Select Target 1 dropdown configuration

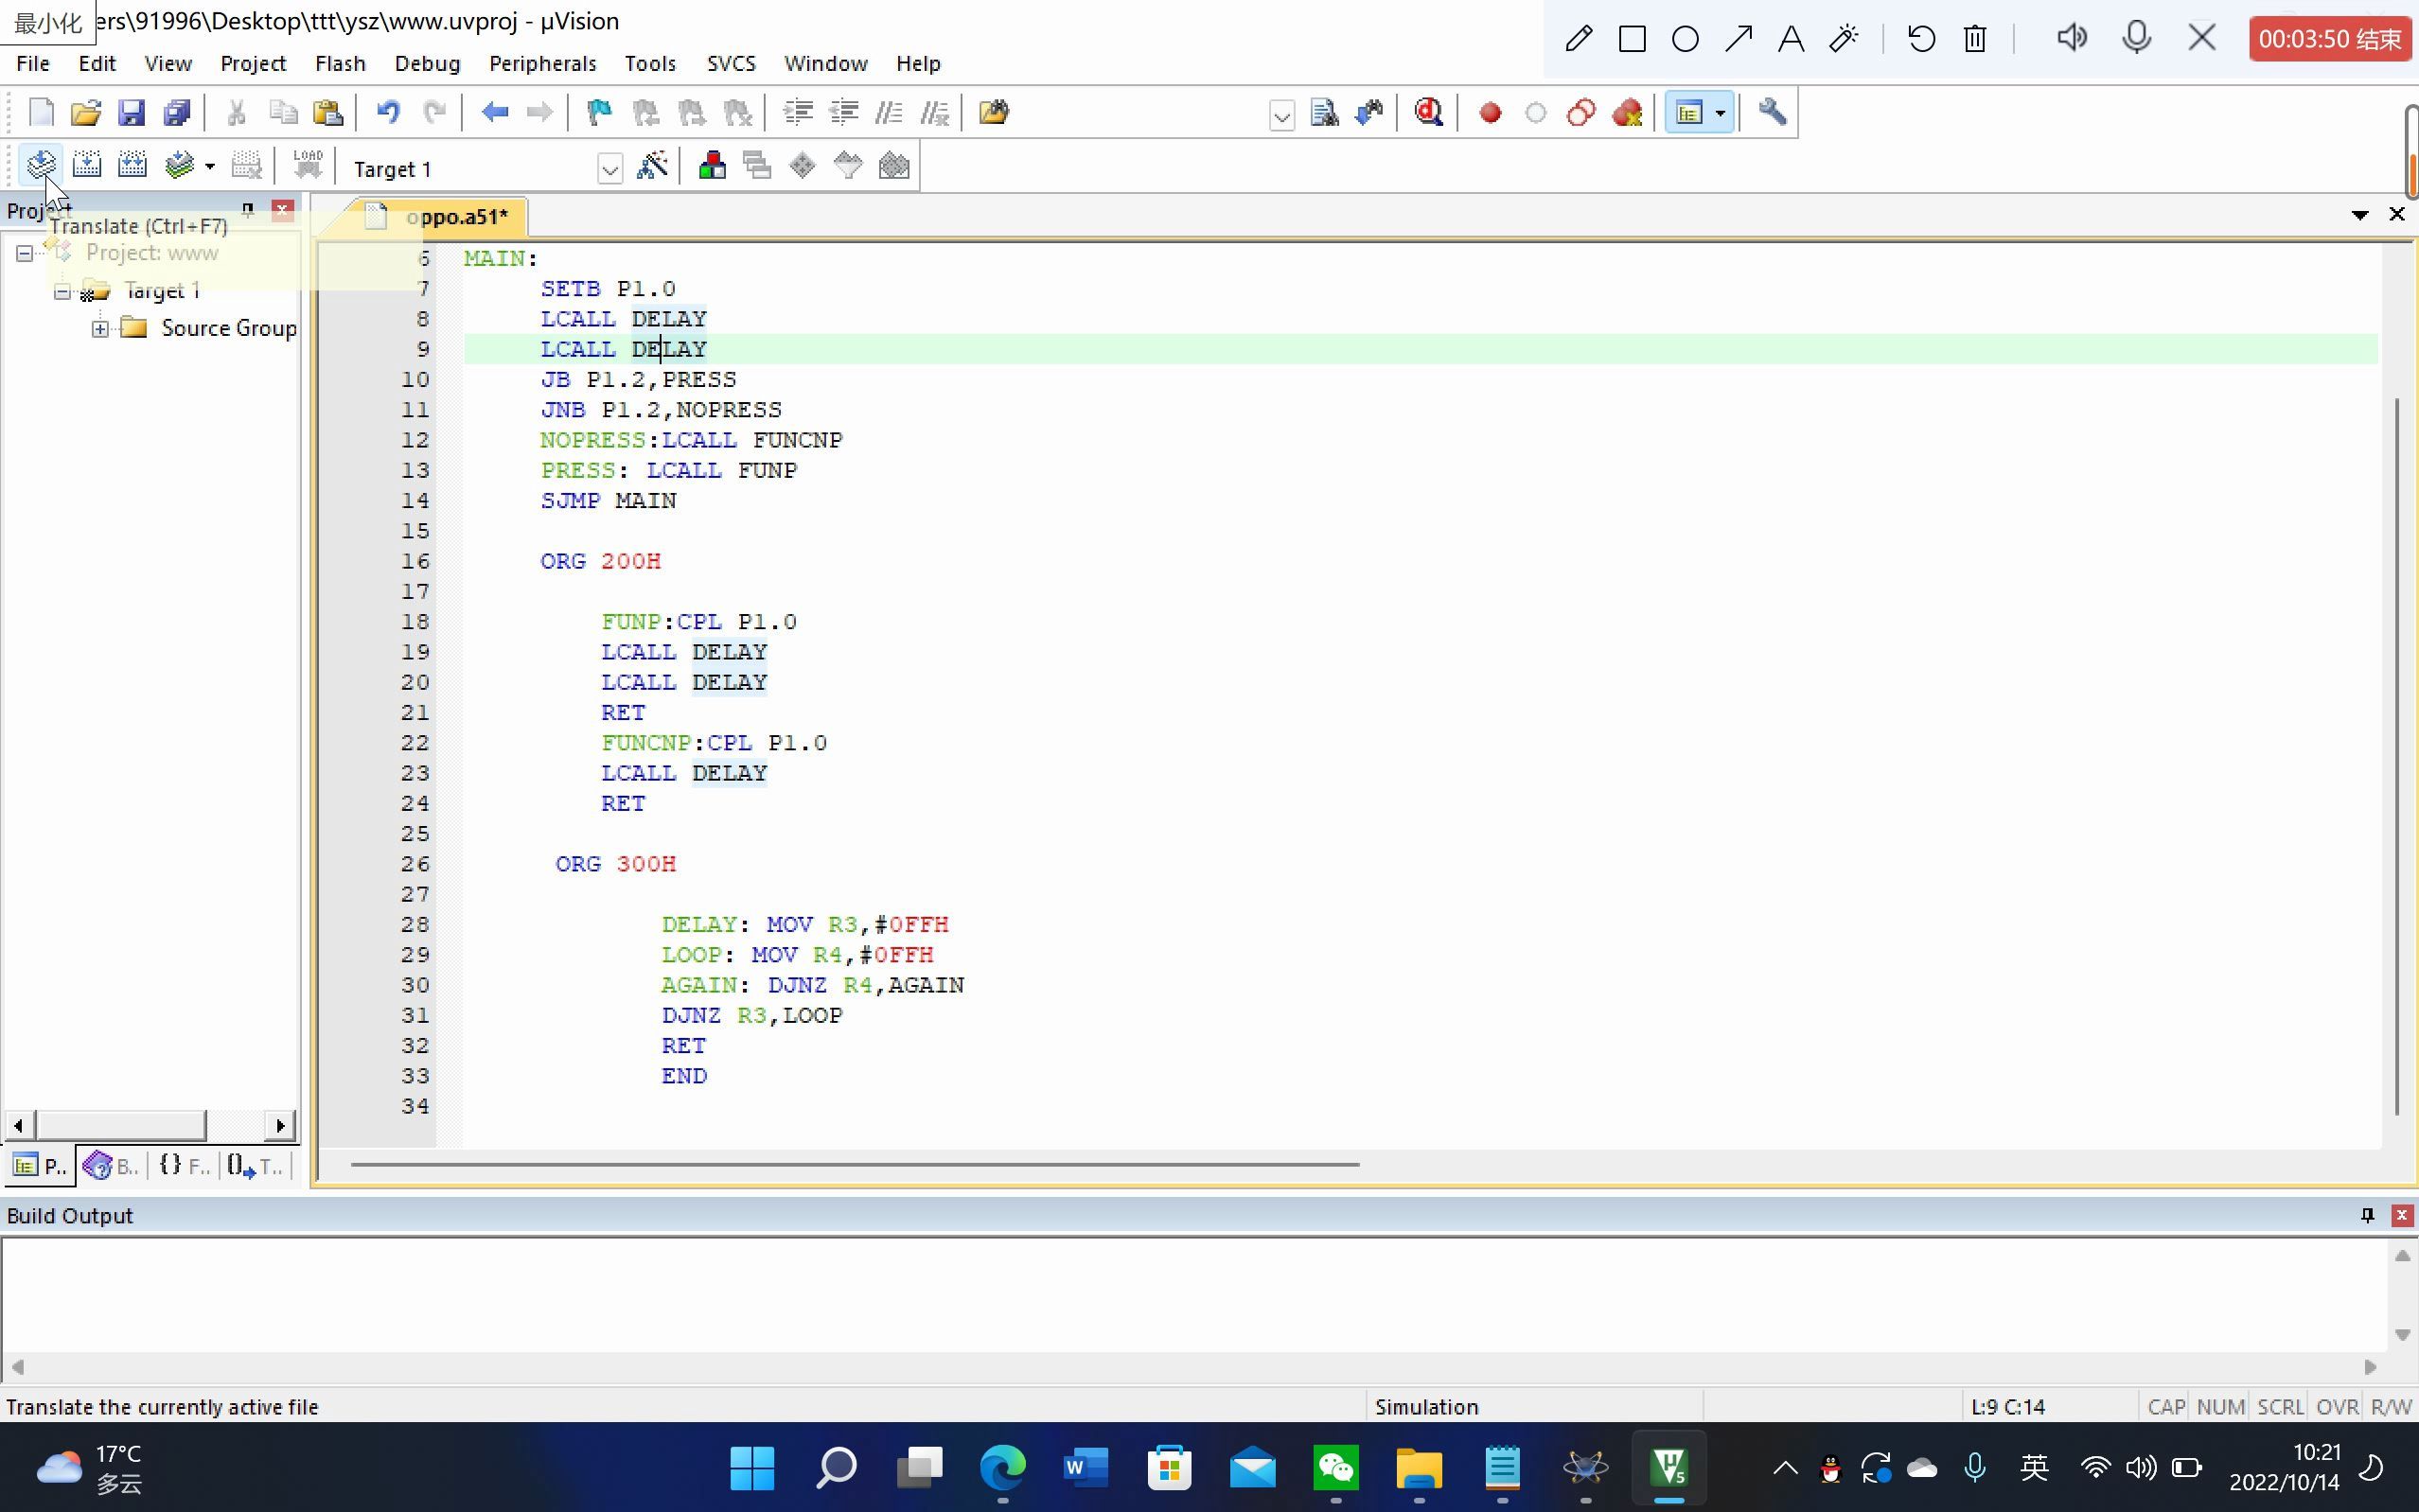609,167
